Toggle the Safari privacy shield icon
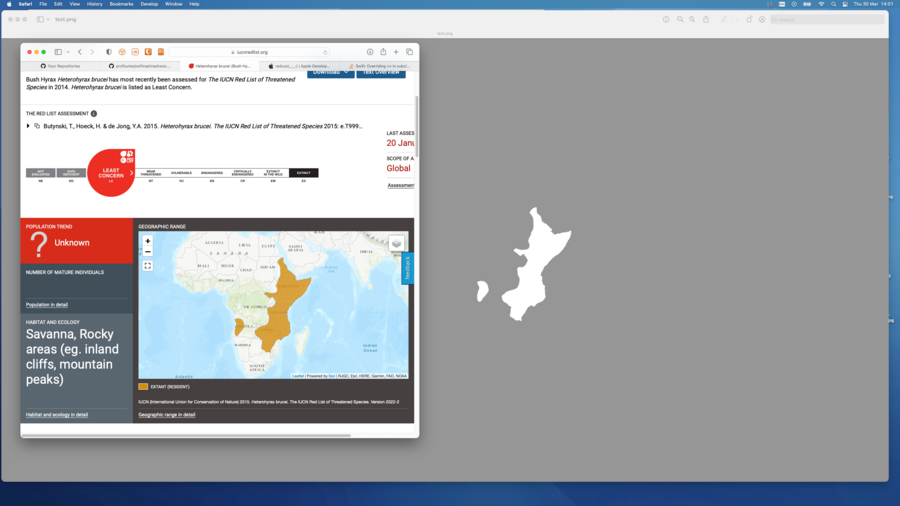 [x=109, y=52]
